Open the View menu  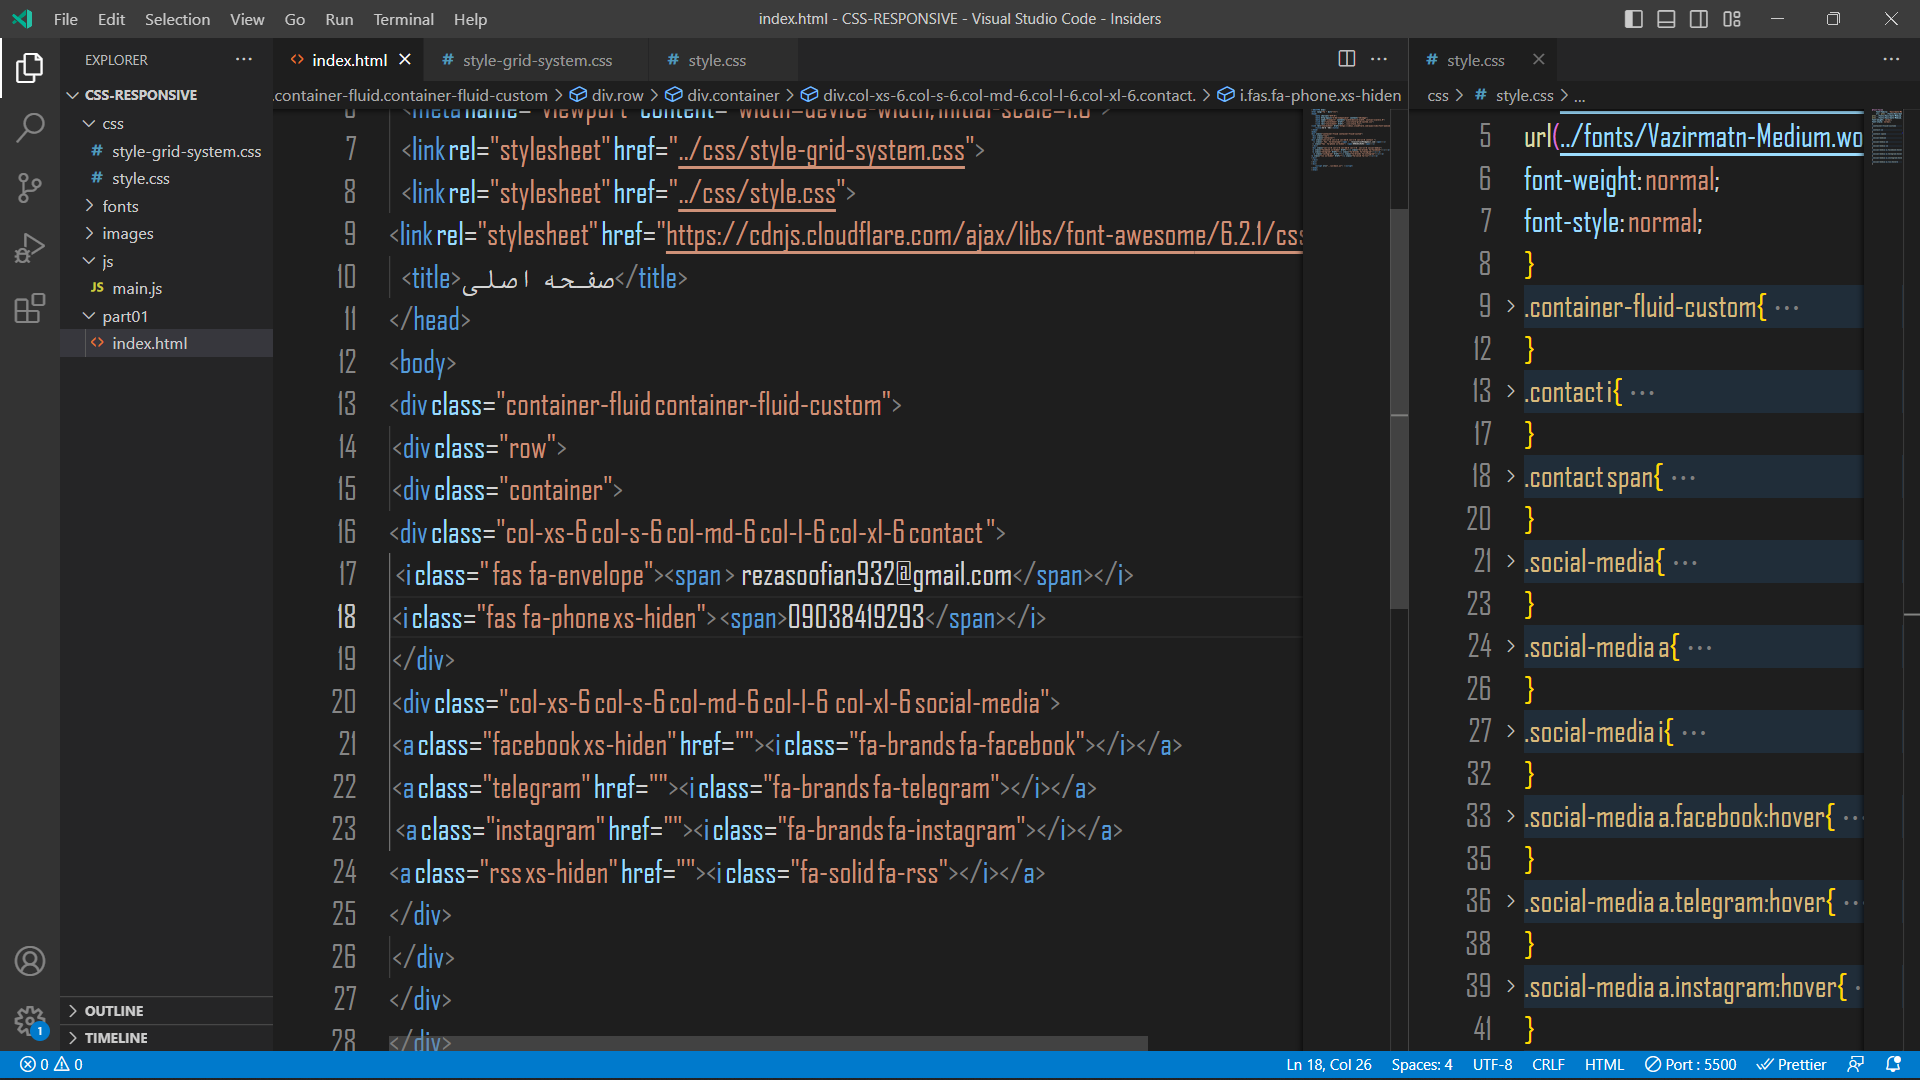(247, 19)
